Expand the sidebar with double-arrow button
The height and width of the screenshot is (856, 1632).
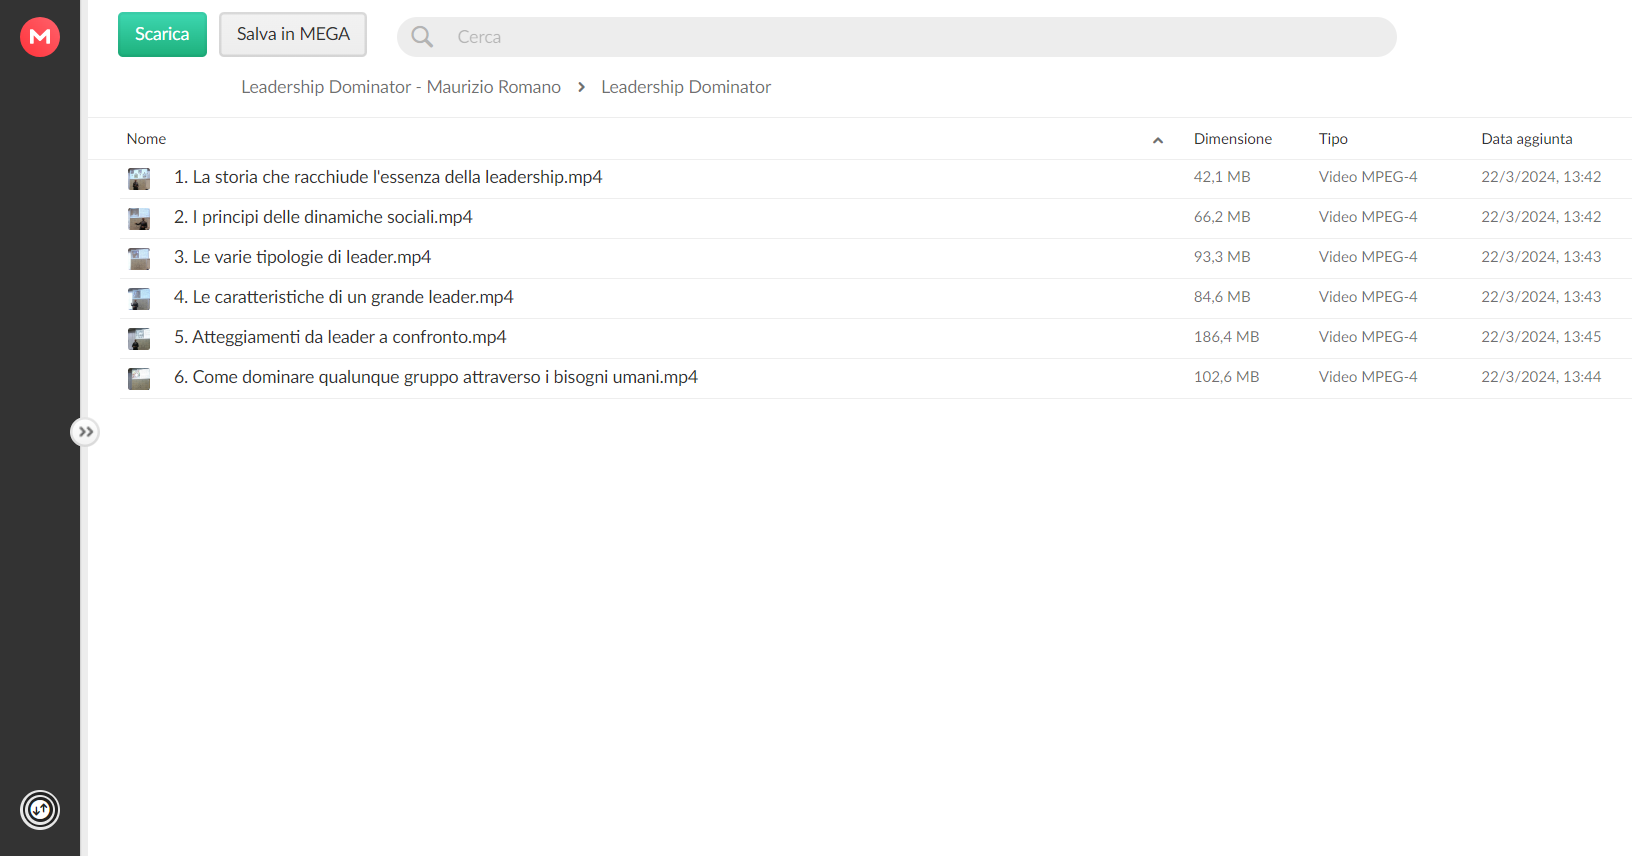click(x=85, y=432)
